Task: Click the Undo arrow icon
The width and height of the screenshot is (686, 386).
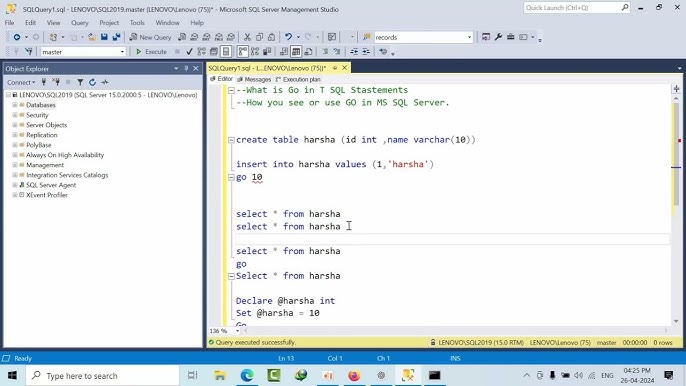Action: click(x=288, y=37)
